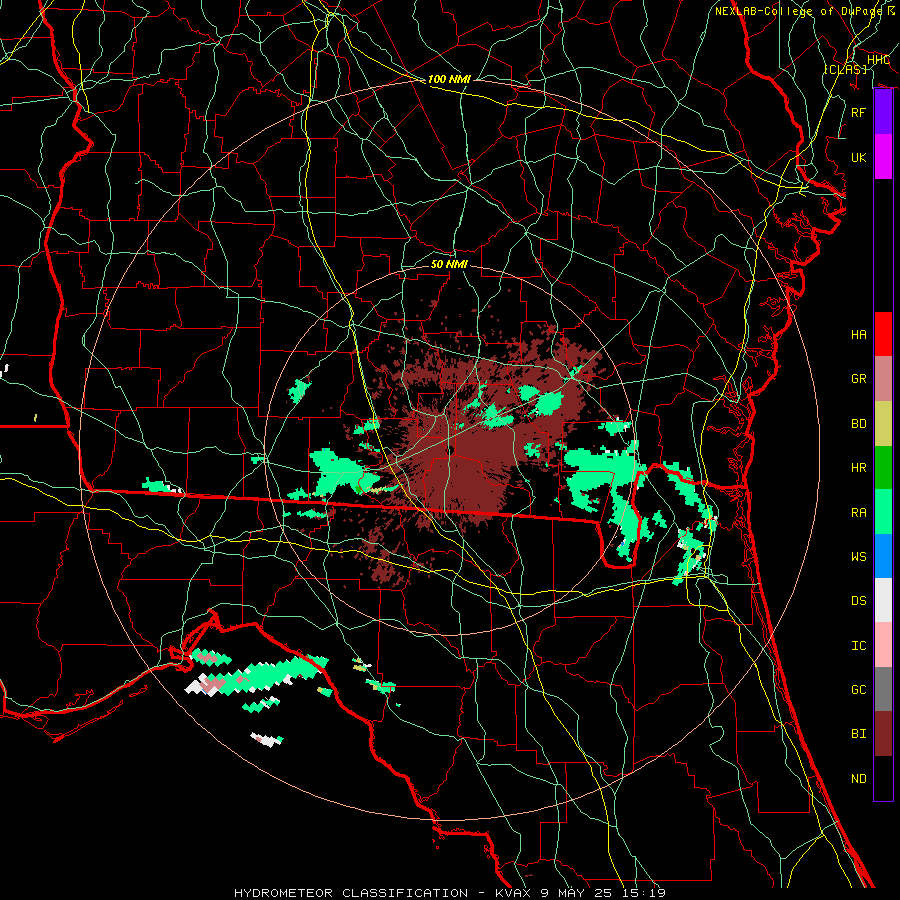Click the BD legend label
Screen dimensions: 900x900
click(x=859, y=424)
